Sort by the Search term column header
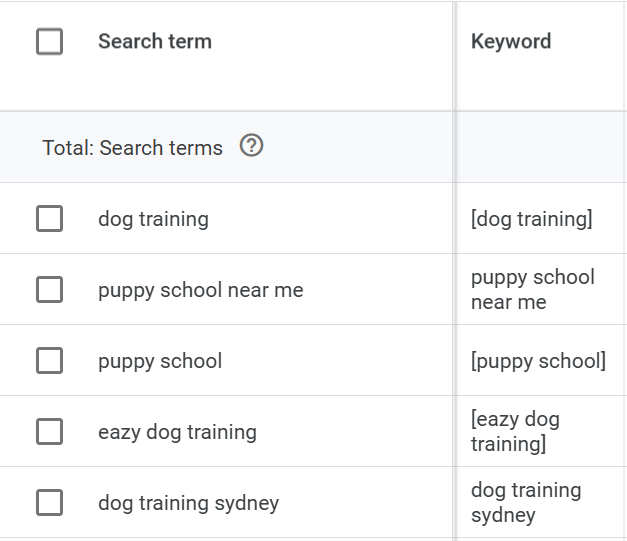Viewport: 627px width, 541px height. pos(154,42)
